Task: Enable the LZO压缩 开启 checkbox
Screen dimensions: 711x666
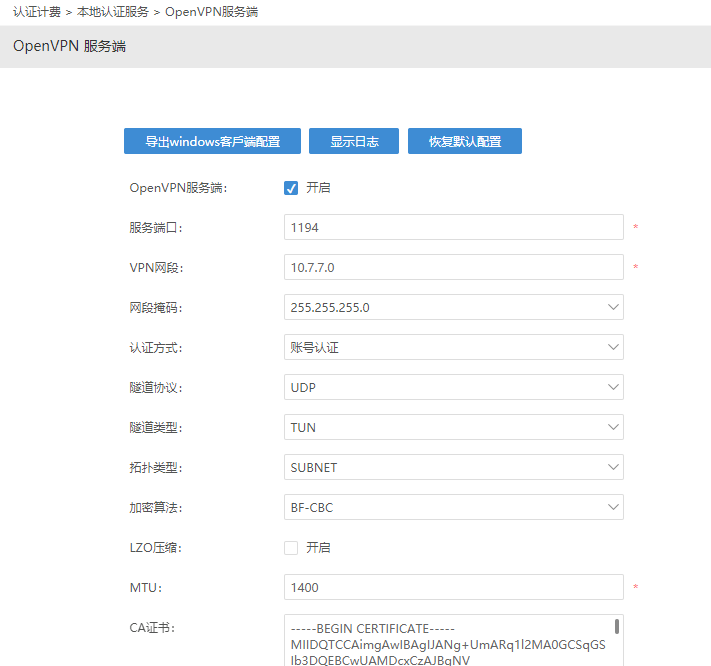Action: tap(291, 548)
